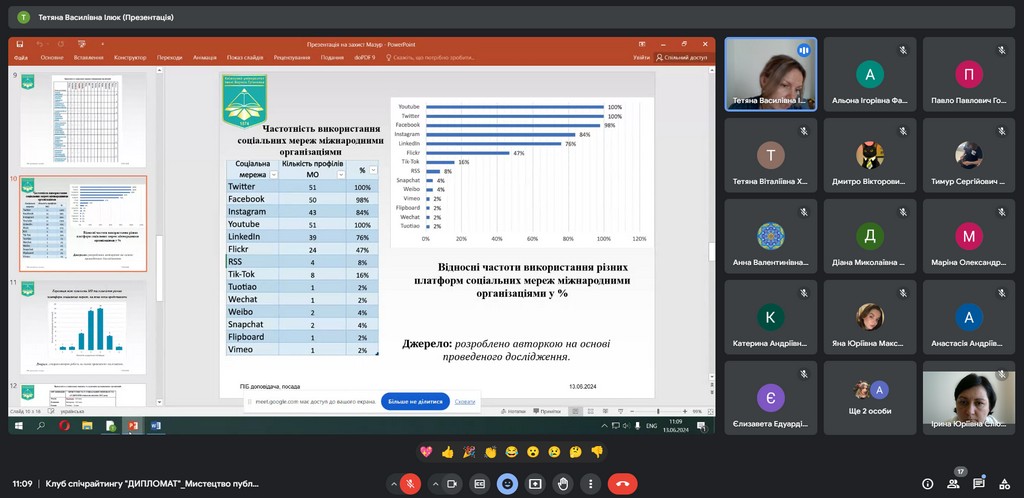Show the participants list panel
Viewport: 1024px width, 498px height.
click(x=952, y=483)
